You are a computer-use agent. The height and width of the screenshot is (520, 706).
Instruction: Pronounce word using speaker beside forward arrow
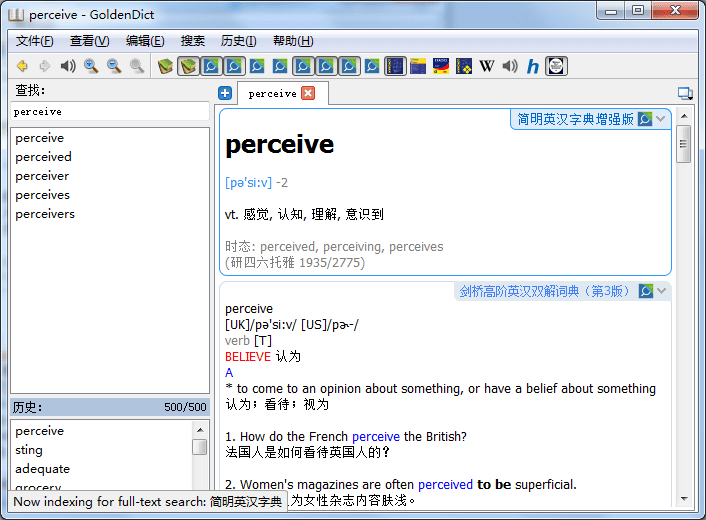coord(68,66)
